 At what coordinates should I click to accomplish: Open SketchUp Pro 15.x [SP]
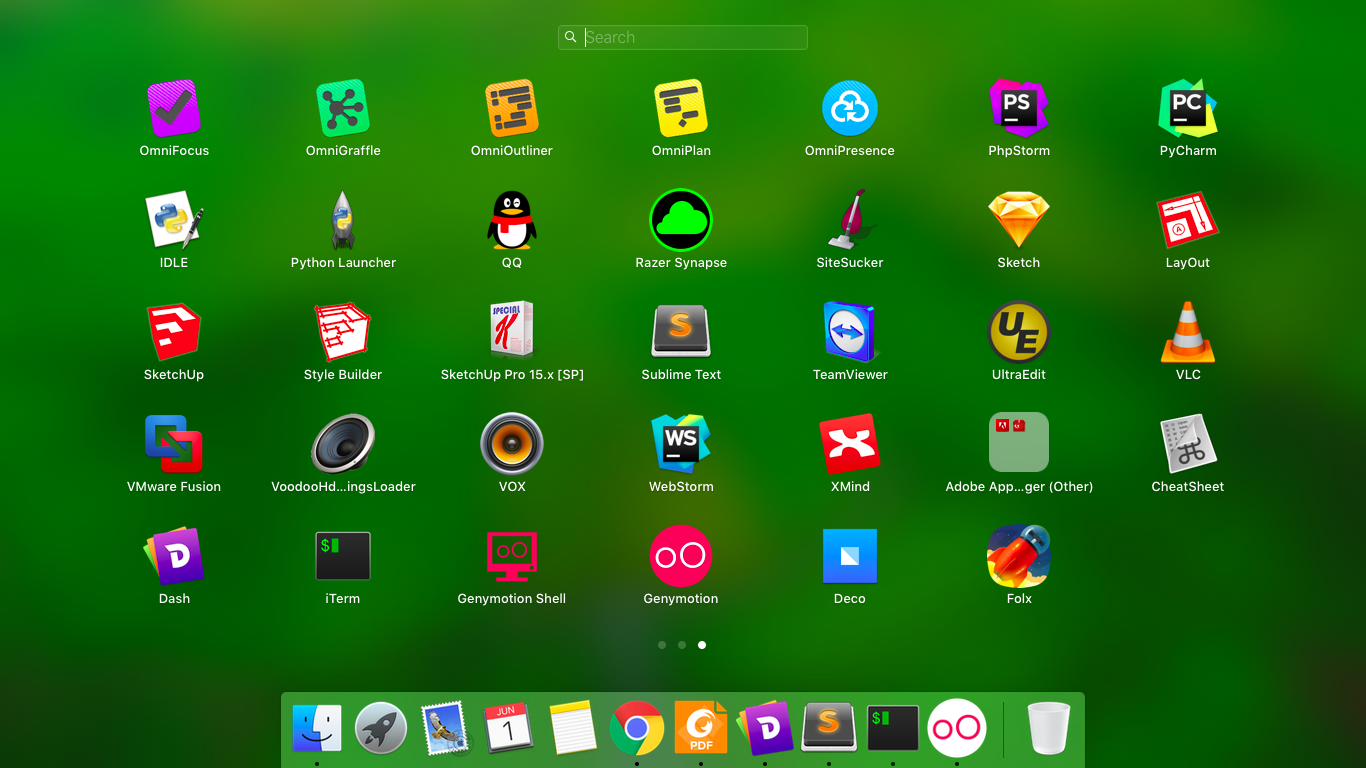coord(512,330)
